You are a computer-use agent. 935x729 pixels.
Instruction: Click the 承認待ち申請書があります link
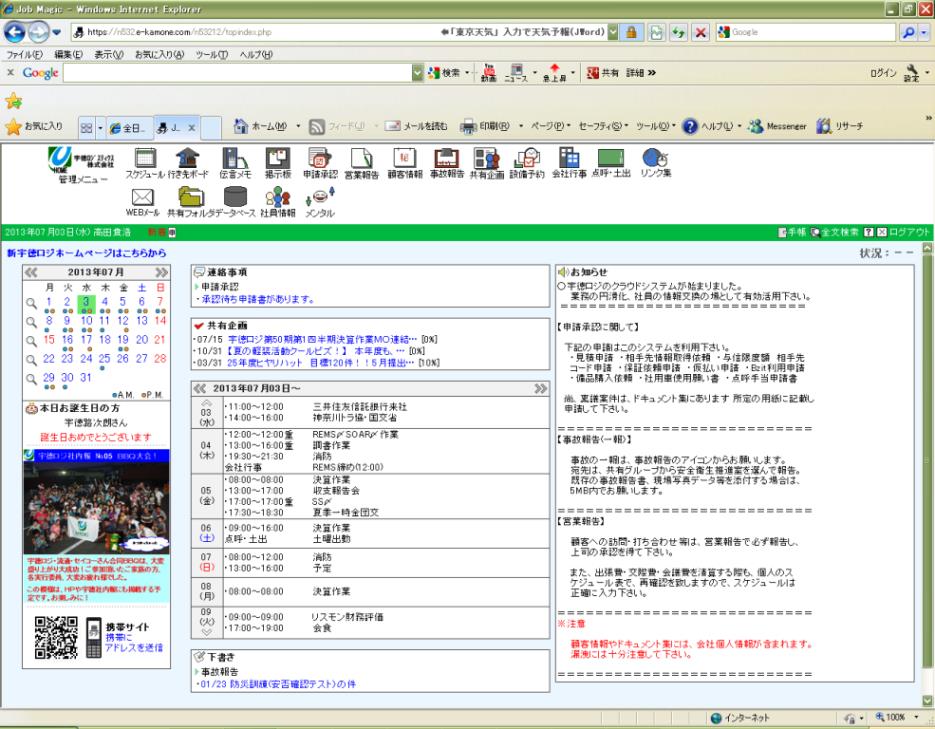(x=255, y=298)
